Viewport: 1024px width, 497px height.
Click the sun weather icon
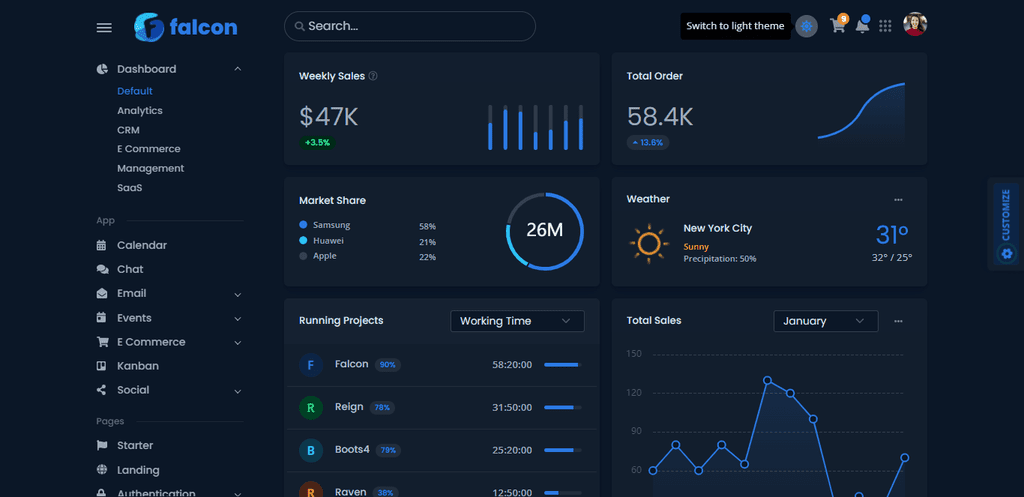[649, 244]
